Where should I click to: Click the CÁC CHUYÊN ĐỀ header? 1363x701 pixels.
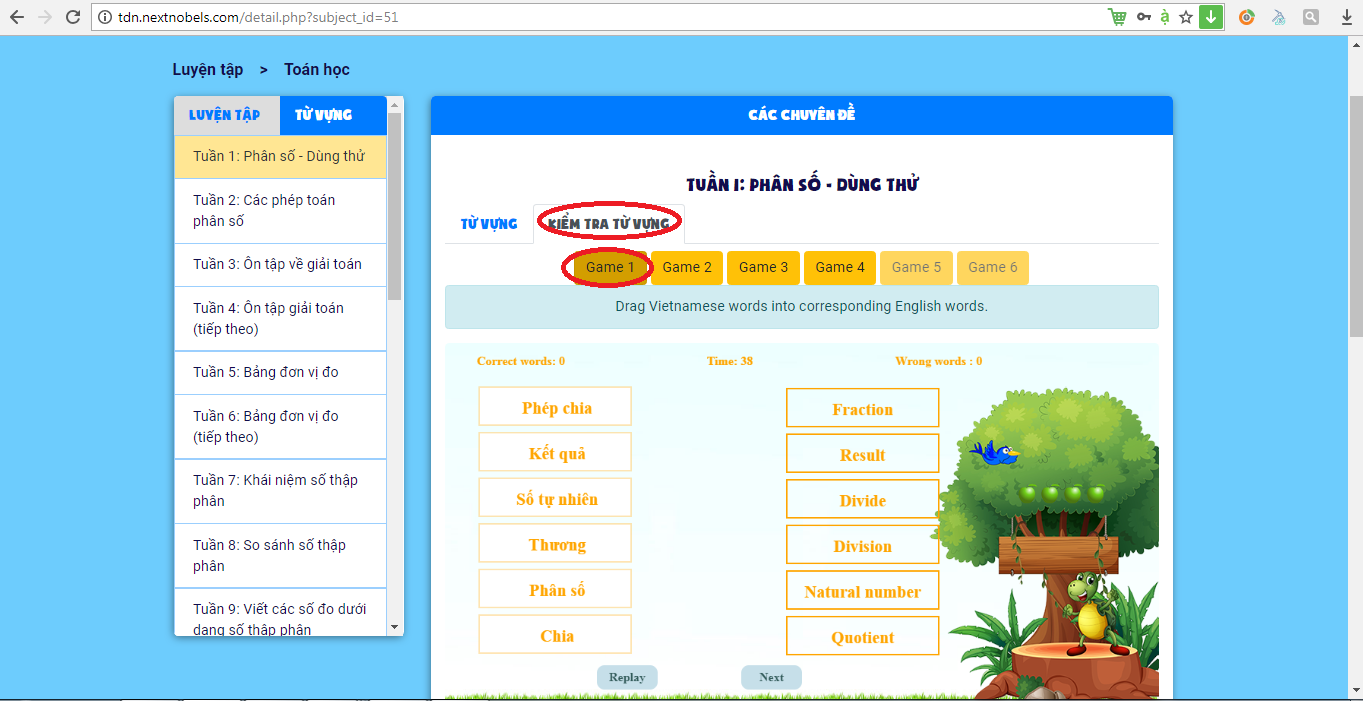pyautogui.click(x=802, y=115)
